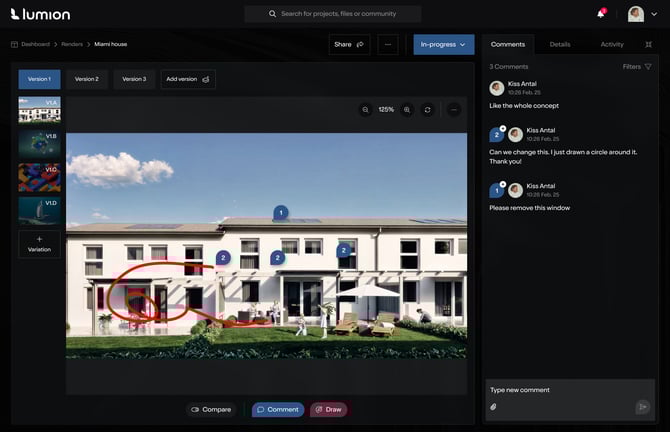Open the image viewer more options menu

tap(454, 109)
